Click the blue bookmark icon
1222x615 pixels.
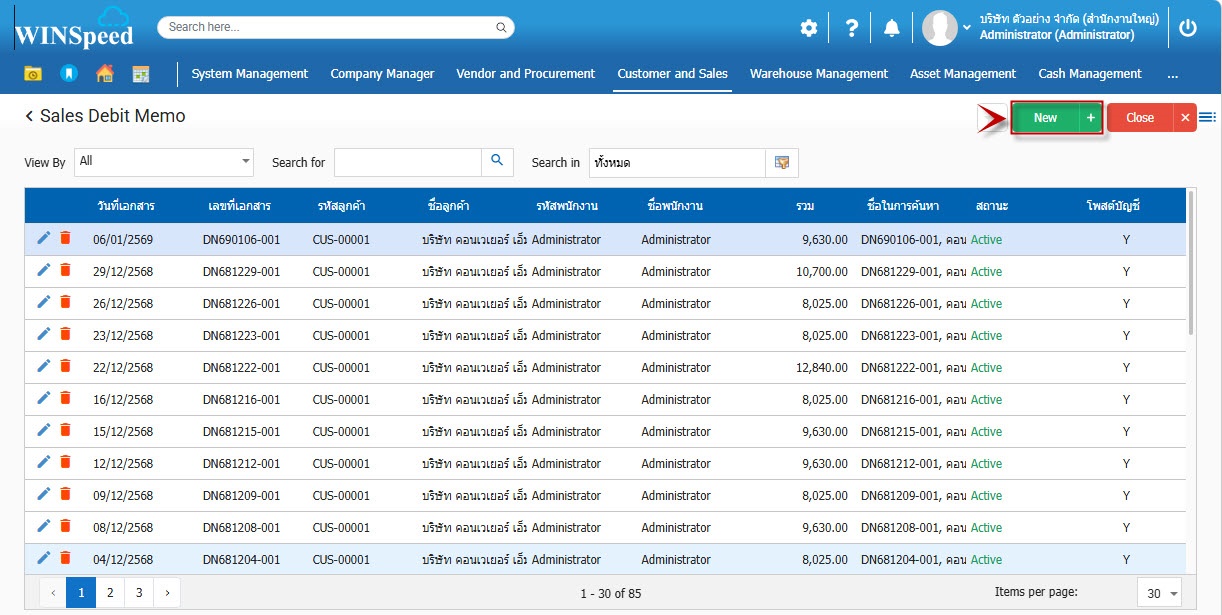(68, 74)
